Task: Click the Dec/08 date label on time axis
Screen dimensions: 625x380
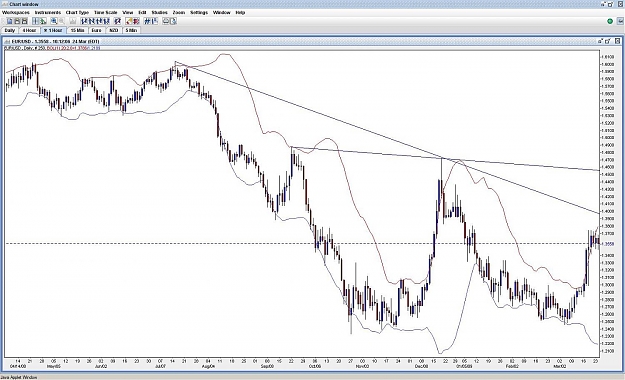Action: point(421,366)
